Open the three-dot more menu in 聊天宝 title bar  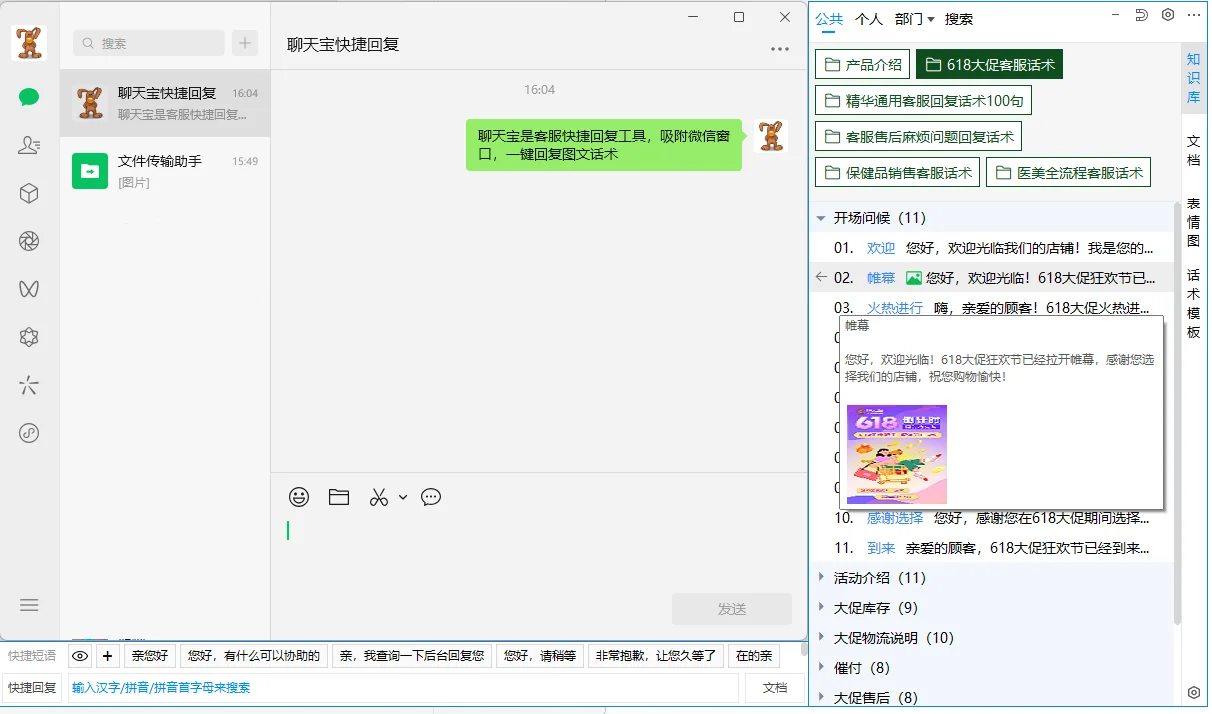tap(1193, 15)
